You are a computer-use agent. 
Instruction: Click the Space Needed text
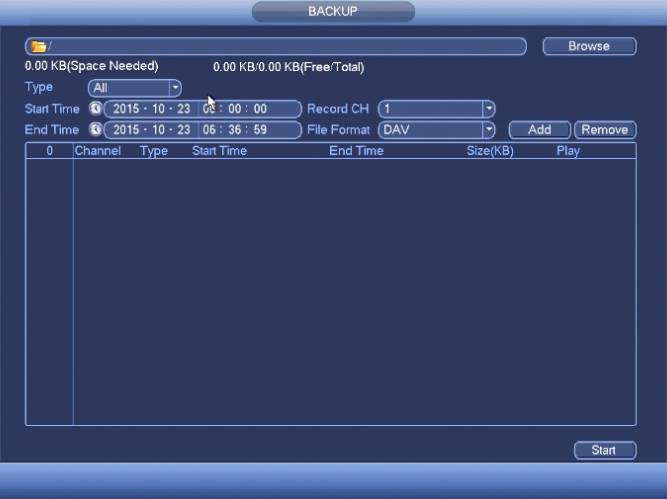(91, 66)
